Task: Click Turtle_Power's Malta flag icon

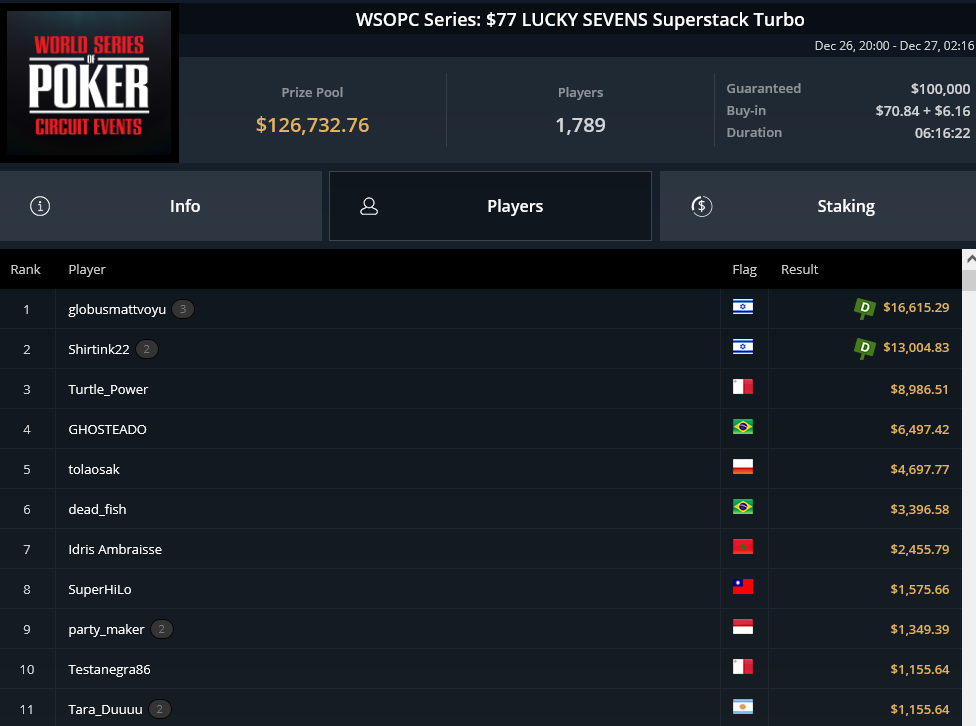Action: (743, 387)
